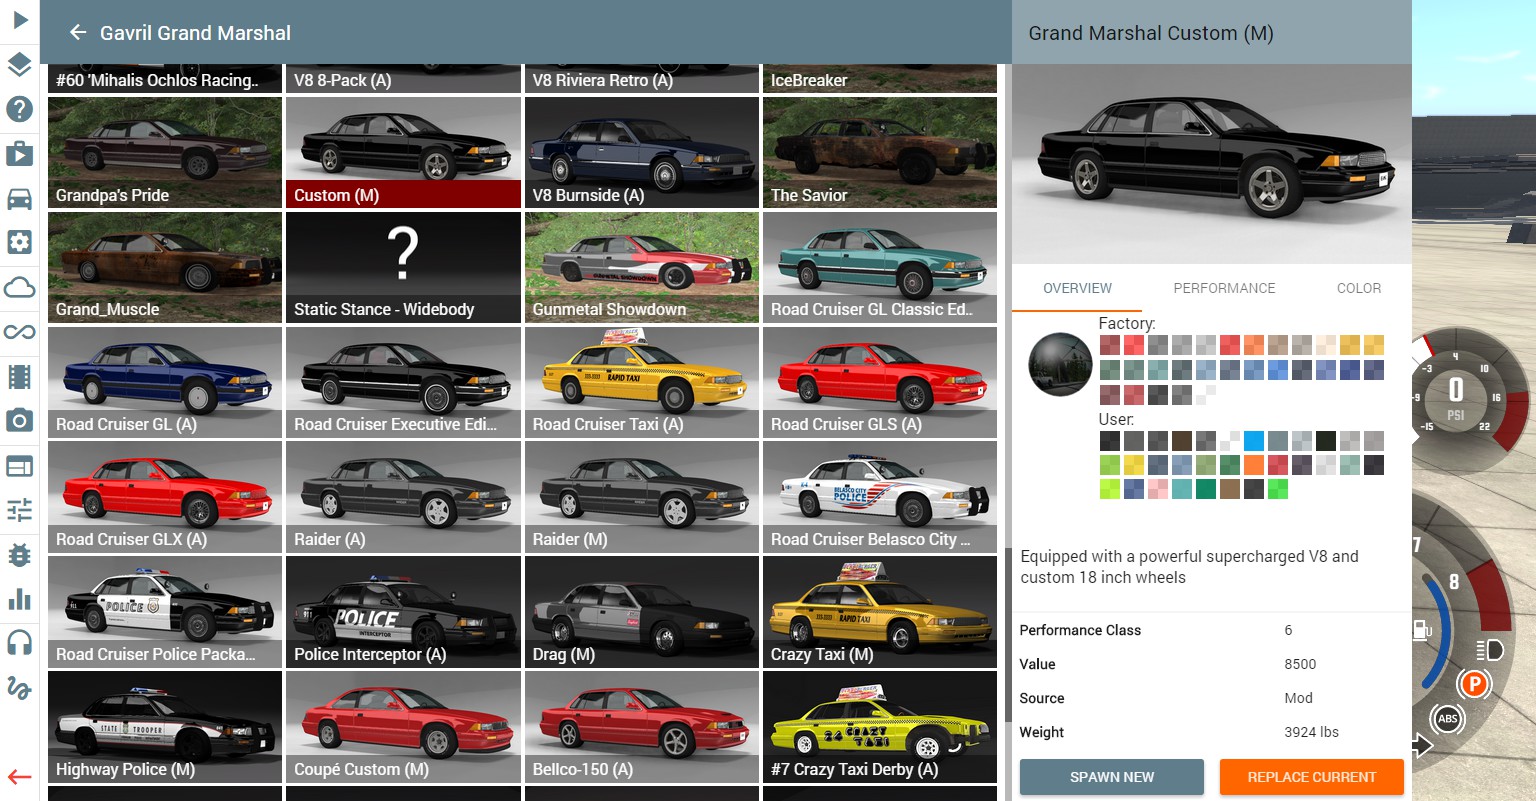Click the squiggle gesture icon in sidebar
The image size is (1536, 801).
(19, 688)
